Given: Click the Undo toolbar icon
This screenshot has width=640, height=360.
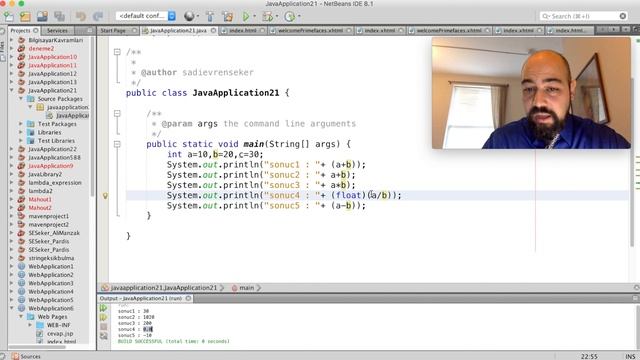Looking at the screenshot, I should point(81,16).
